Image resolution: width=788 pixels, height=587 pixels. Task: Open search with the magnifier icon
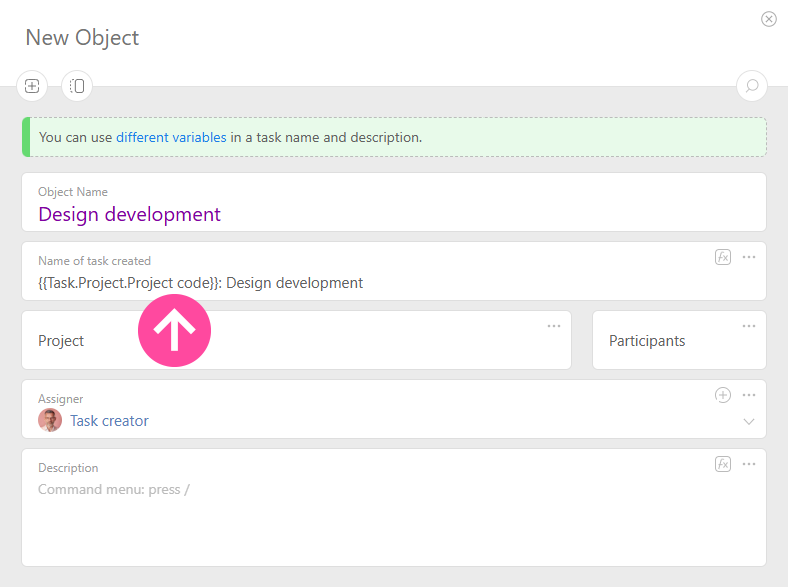pos(752,86)
